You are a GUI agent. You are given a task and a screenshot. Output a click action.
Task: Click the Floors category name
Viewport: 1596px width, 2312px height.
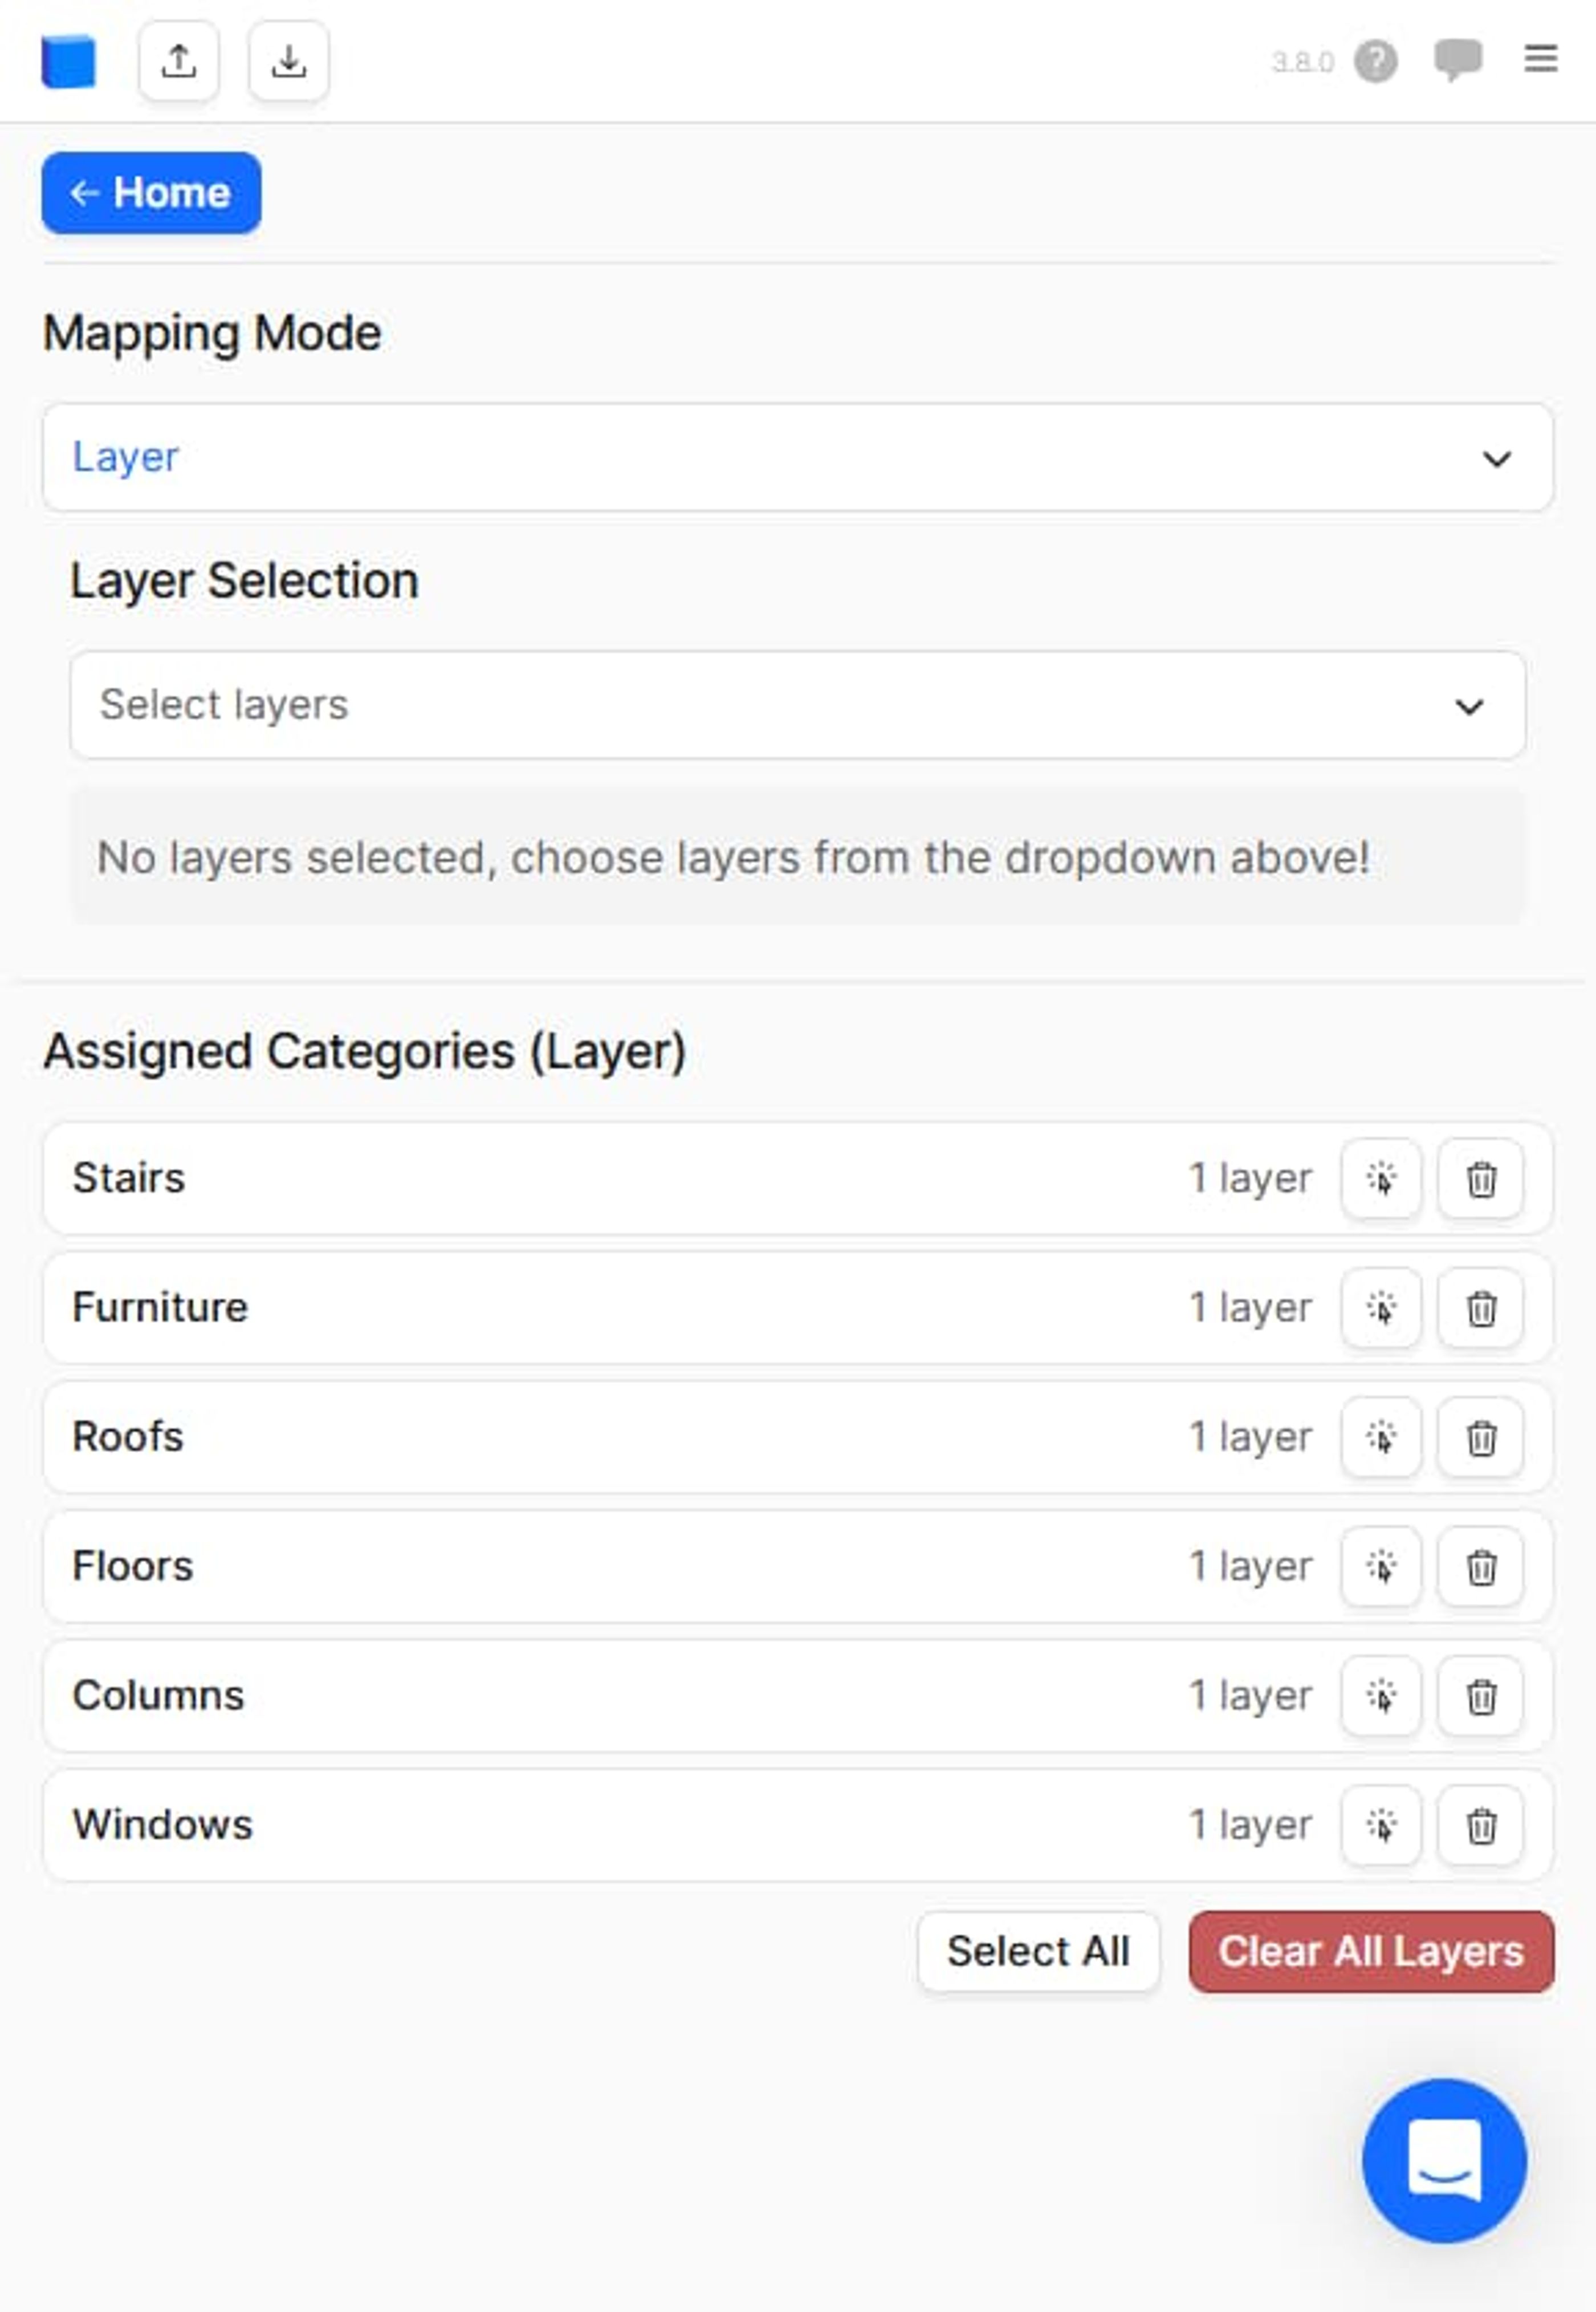(x=132, y=1566)
